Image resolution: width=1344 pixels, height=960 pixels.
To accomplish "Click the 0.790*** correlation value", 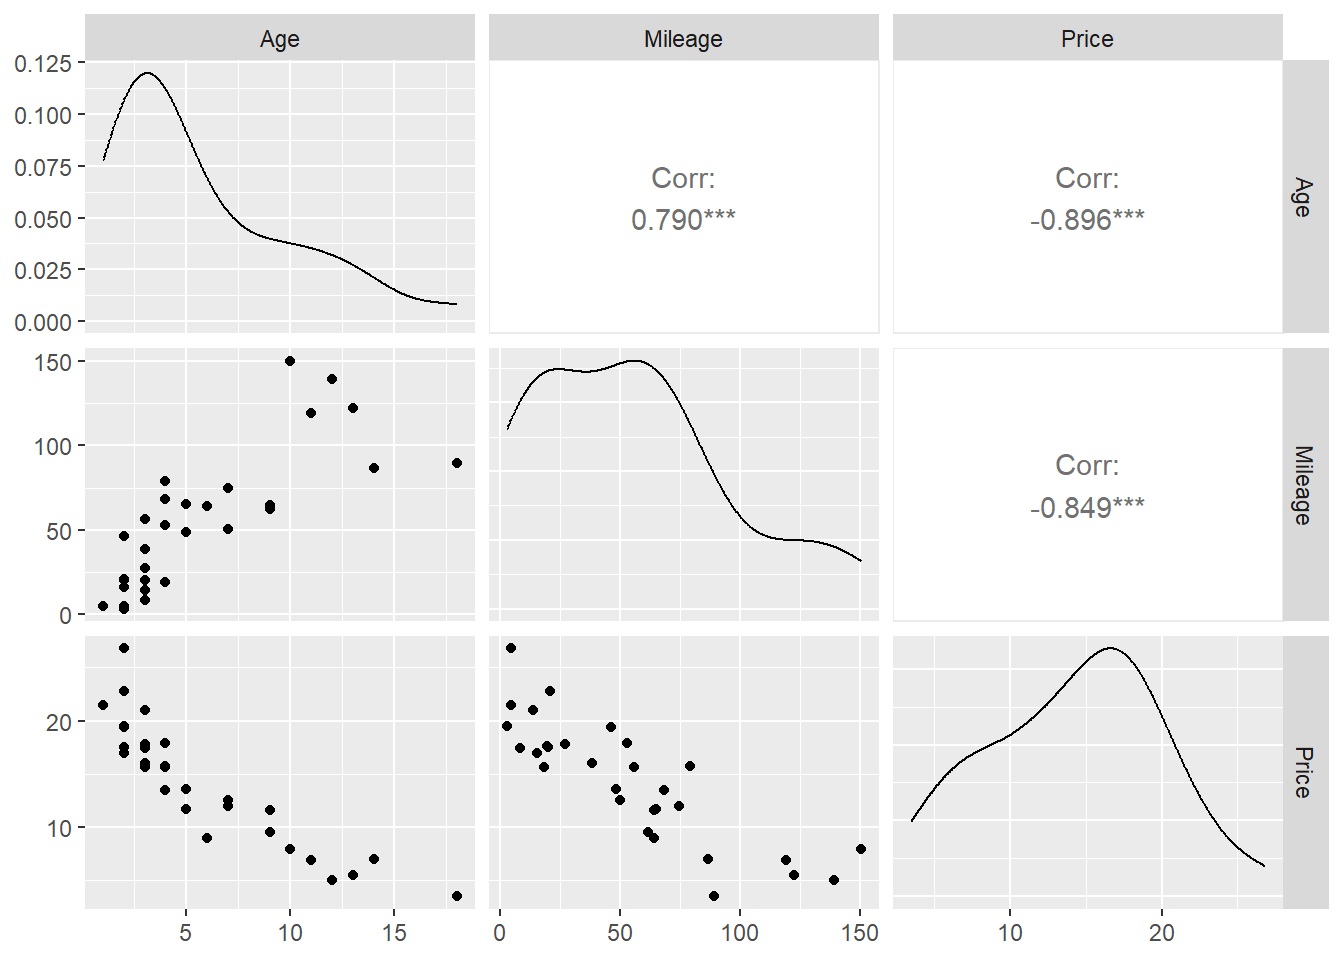I will 683,220.
